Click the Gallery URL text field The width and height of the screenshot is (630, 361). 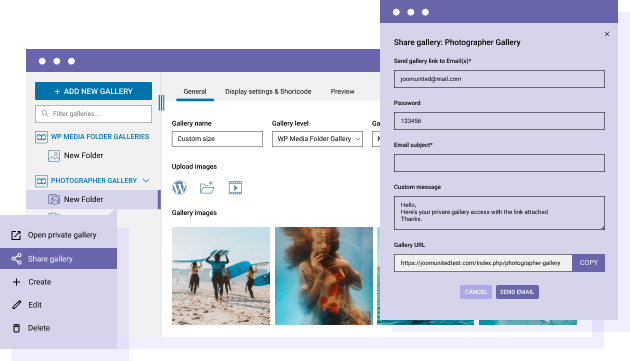coord(483,263)
